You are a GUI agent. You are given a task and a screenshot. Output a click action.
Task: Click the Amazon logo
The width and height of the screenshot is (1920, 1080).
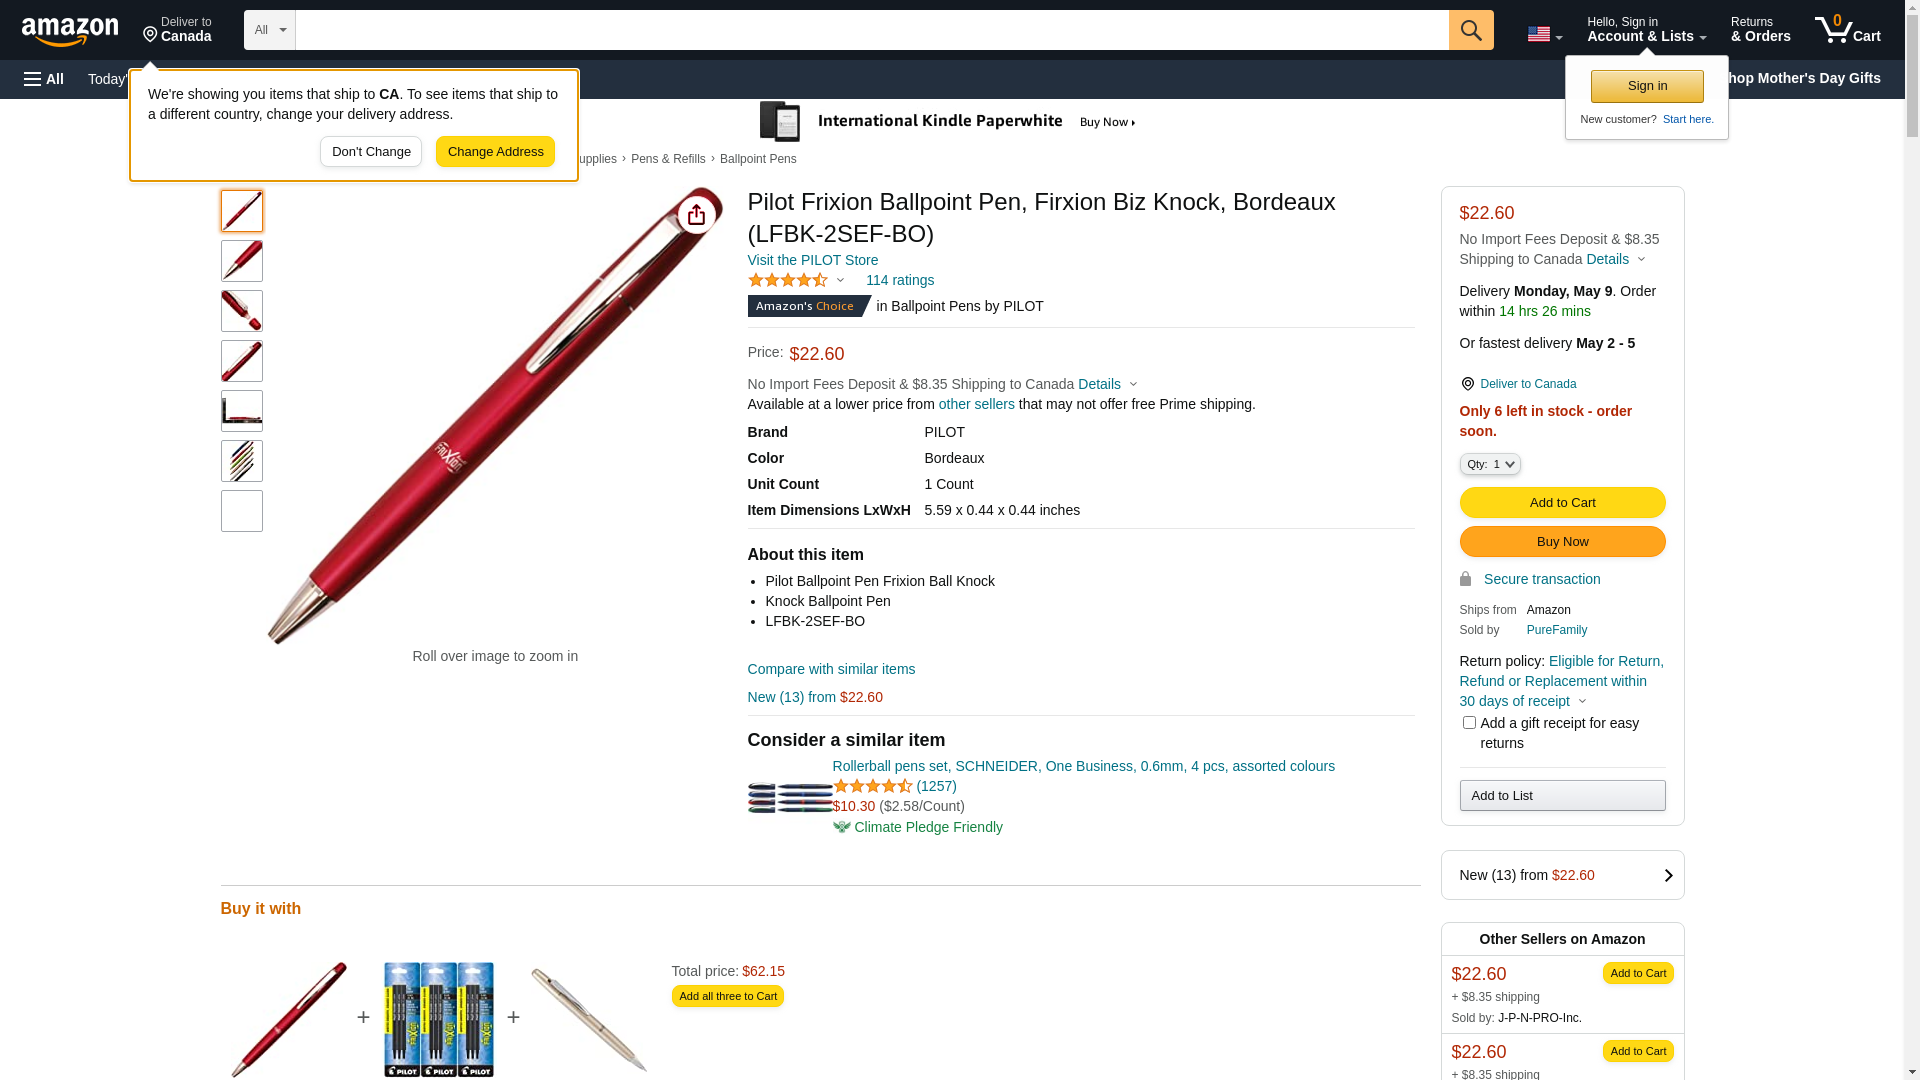pyautogui.click(x=70, y=31)
